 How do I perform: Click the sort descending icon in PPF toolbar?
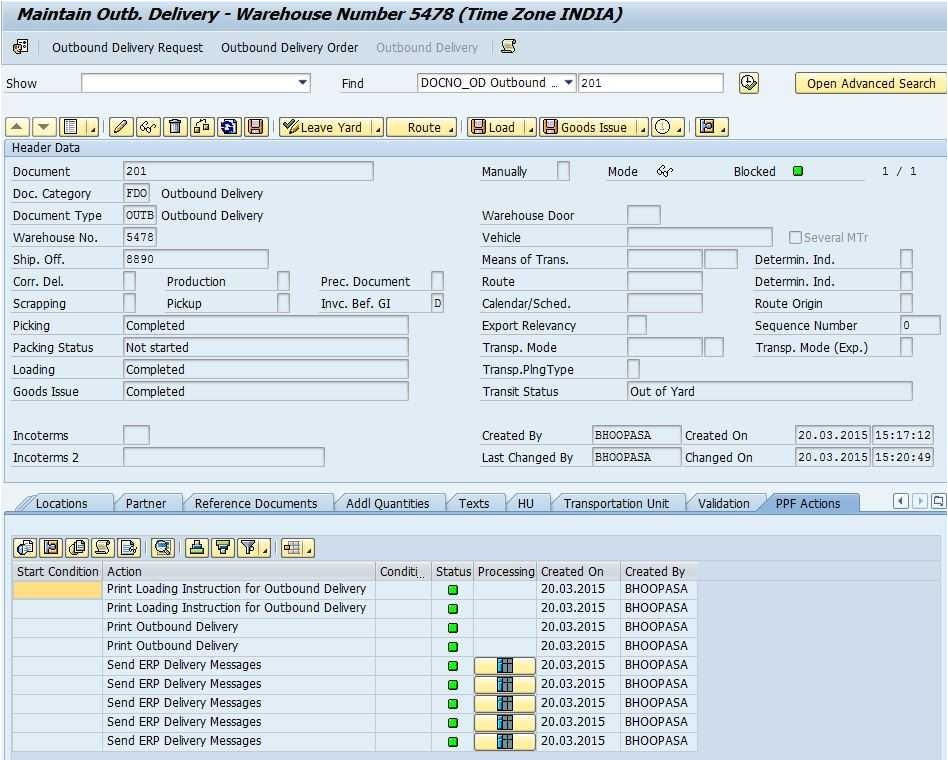tap(223, 548)
